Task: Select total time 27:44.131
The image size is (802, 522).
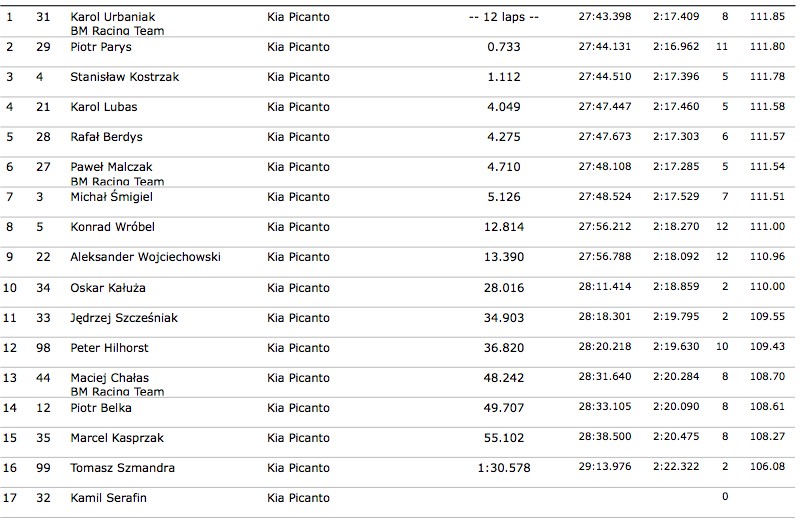Action: point(604,47)
